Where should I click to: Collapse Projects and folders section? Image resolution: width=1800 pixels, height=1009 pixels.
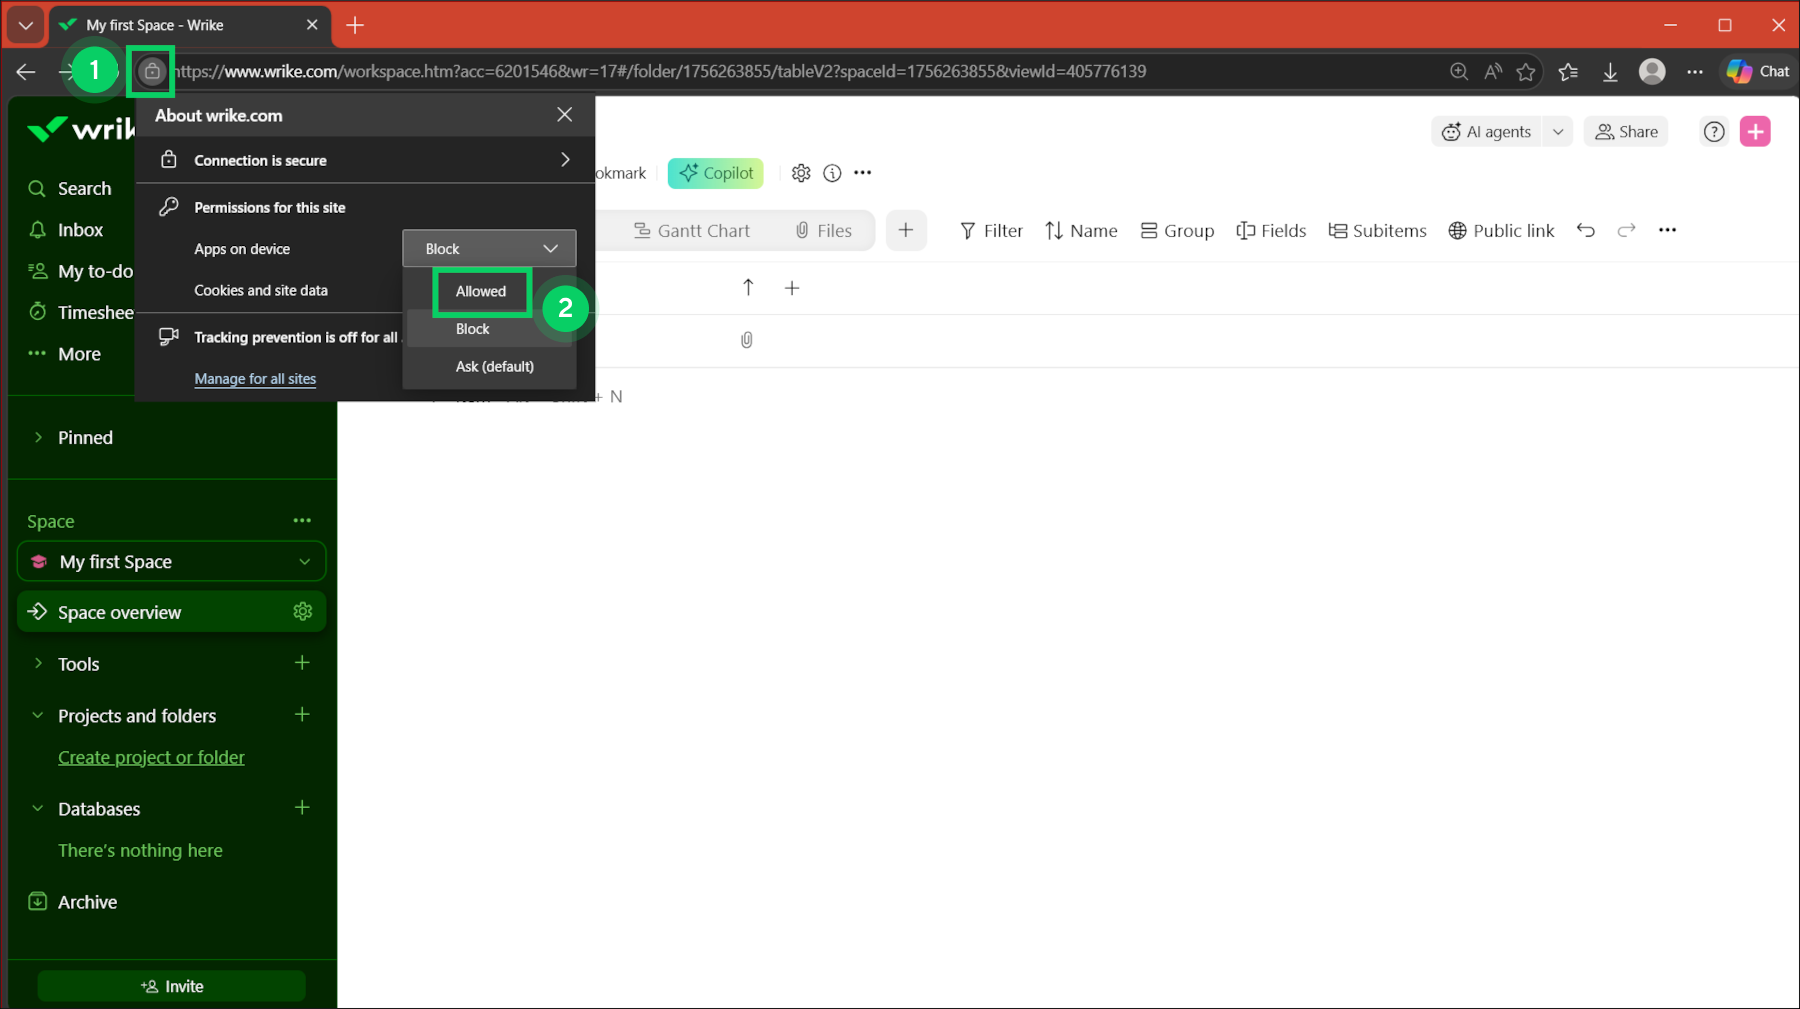(x=38, y=715)
